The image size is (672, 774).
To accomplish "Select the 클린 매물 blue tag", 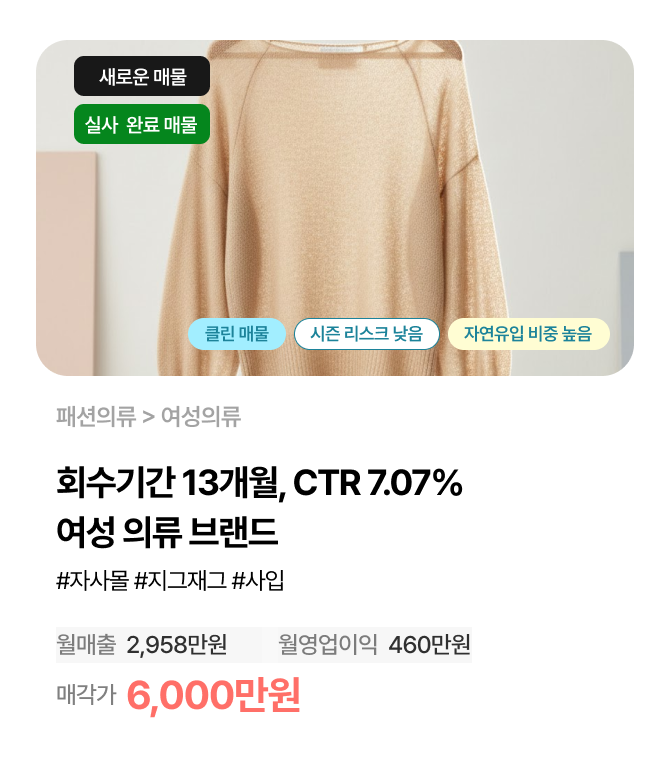I will click(x=237, y=334).
